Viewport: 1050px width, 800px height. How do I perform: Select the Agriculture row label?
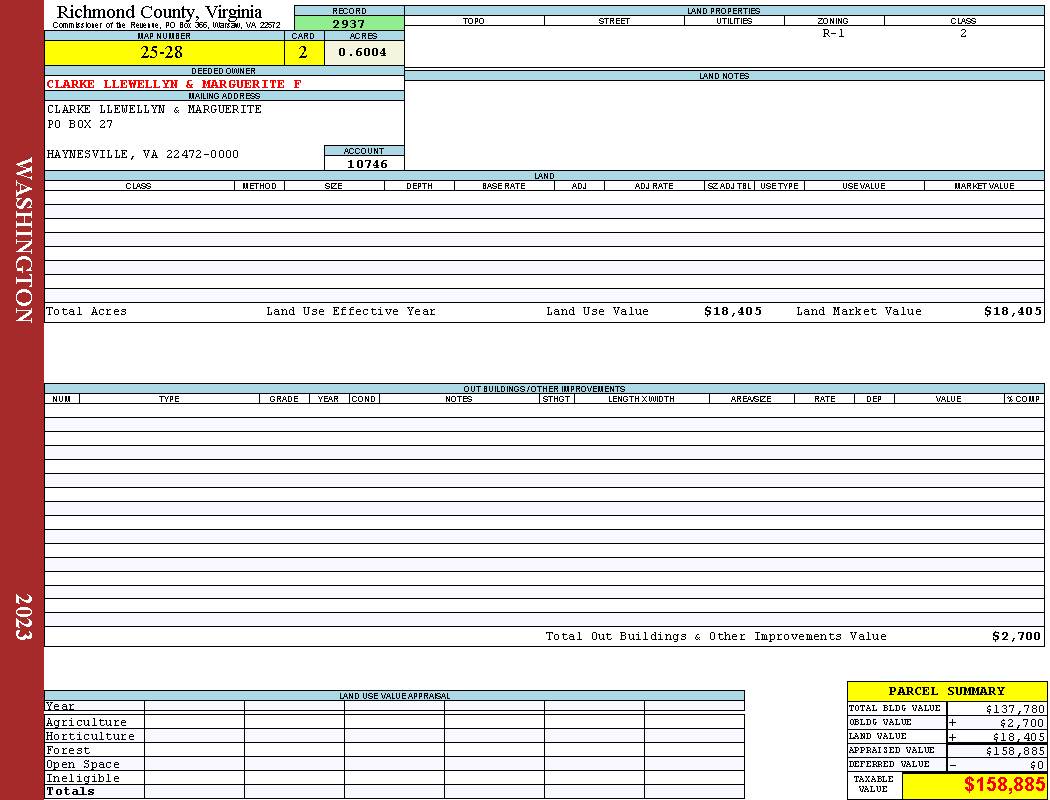click(86, 722)
